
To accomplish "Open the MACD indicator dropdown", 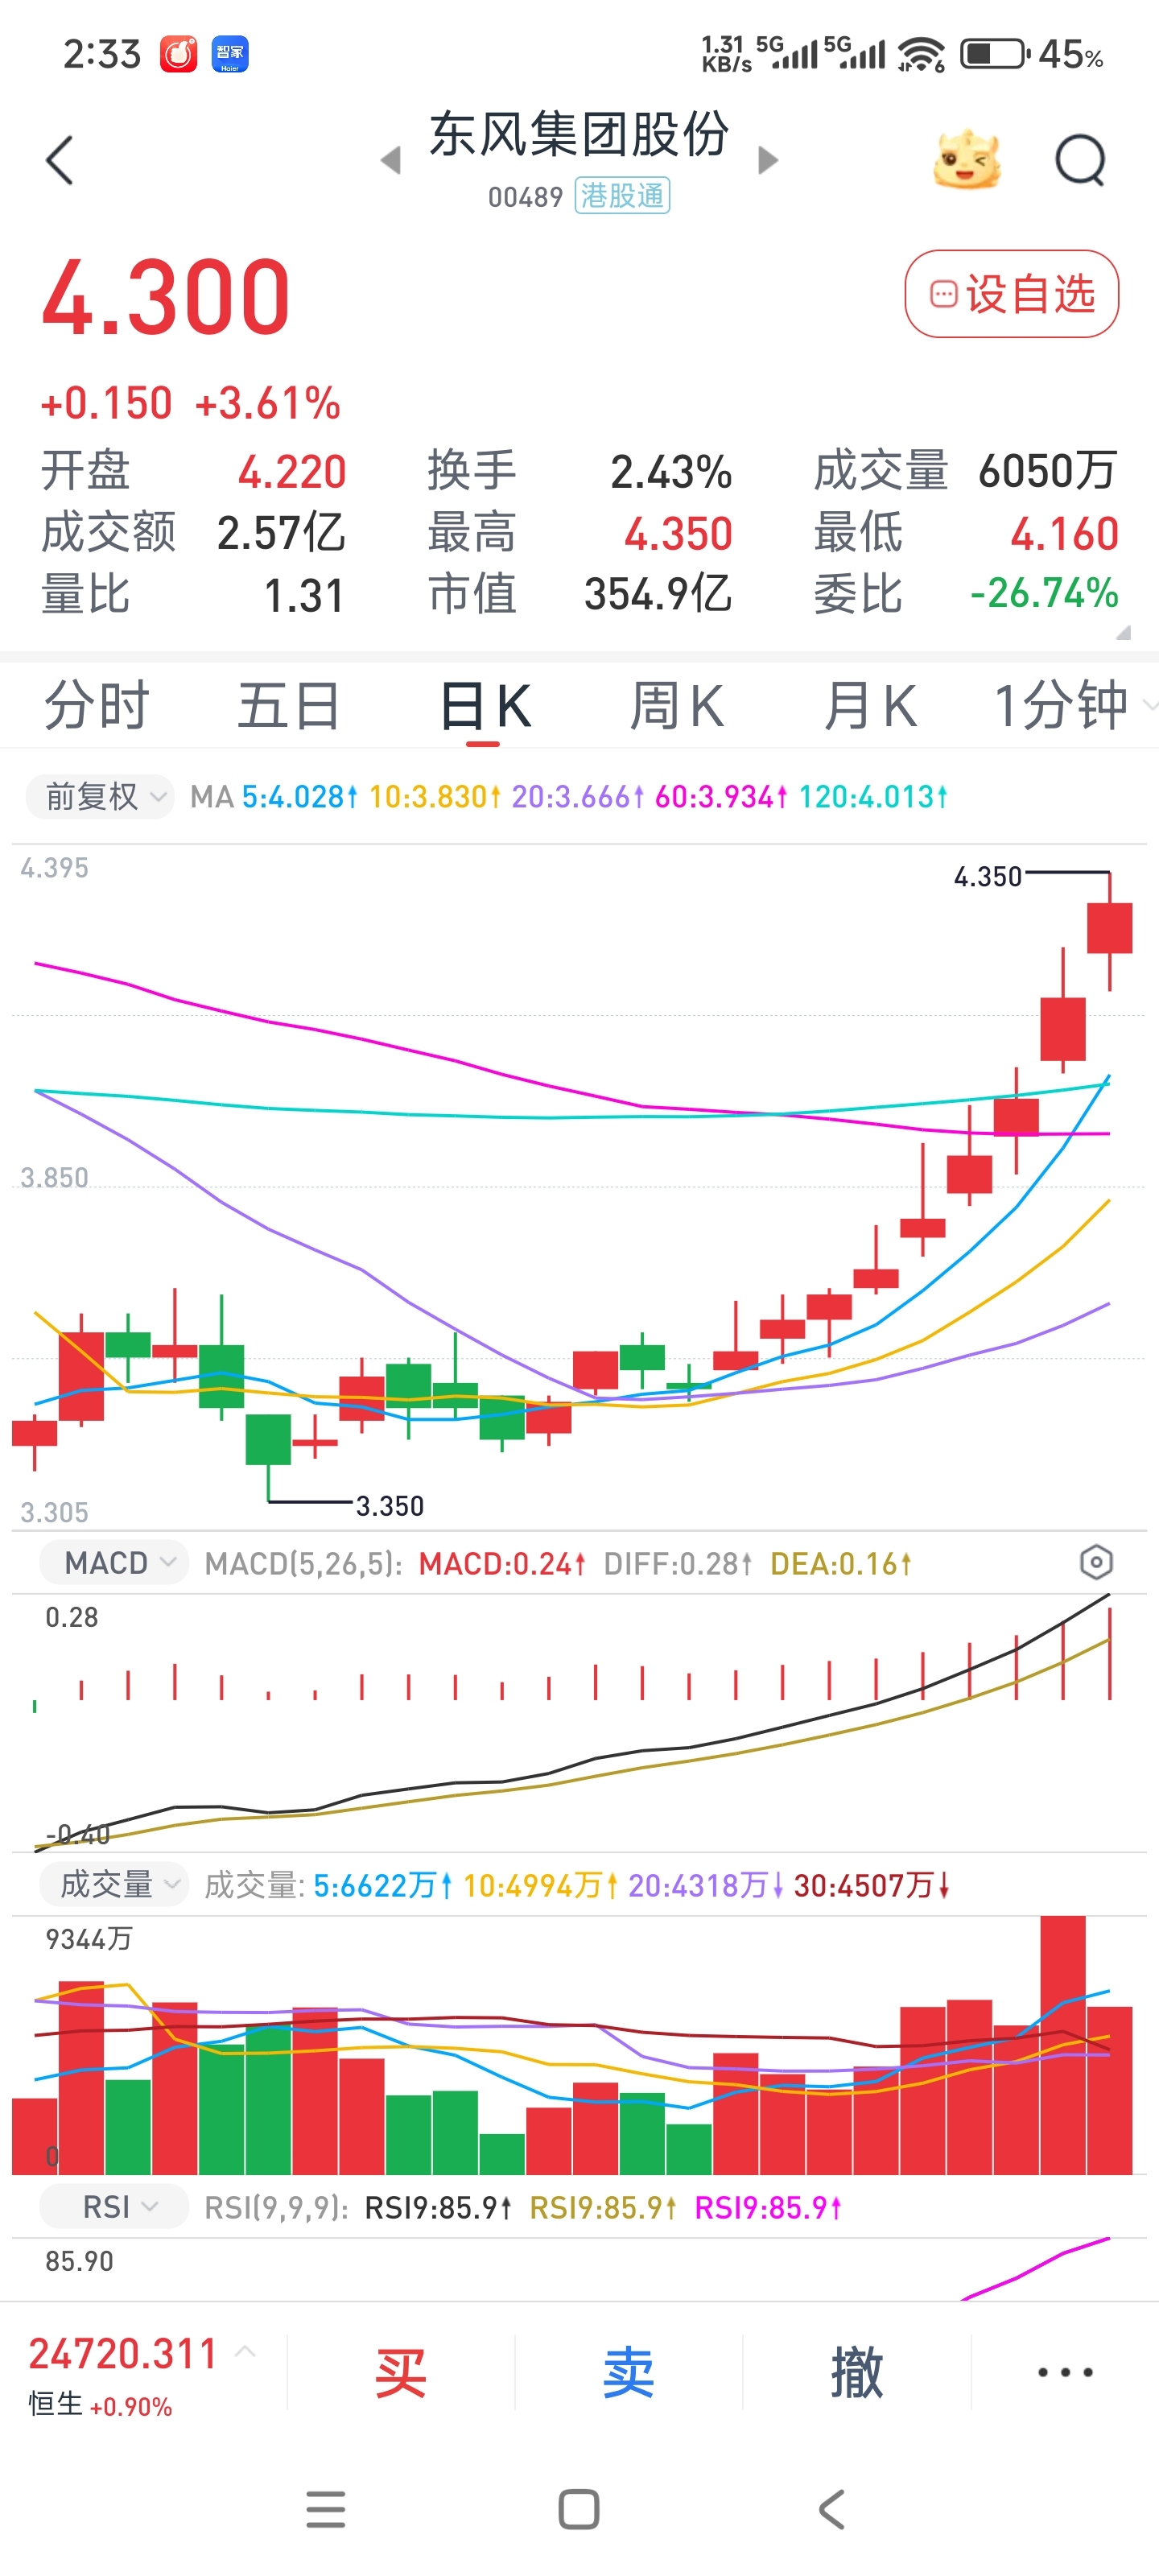I will [x=114, y=1562].
